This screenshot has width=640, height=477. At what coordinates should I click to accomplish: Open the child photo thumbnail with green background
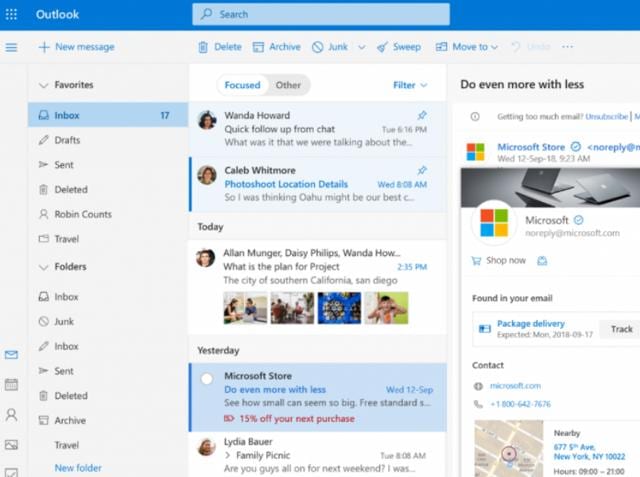(x=386, y=308)
